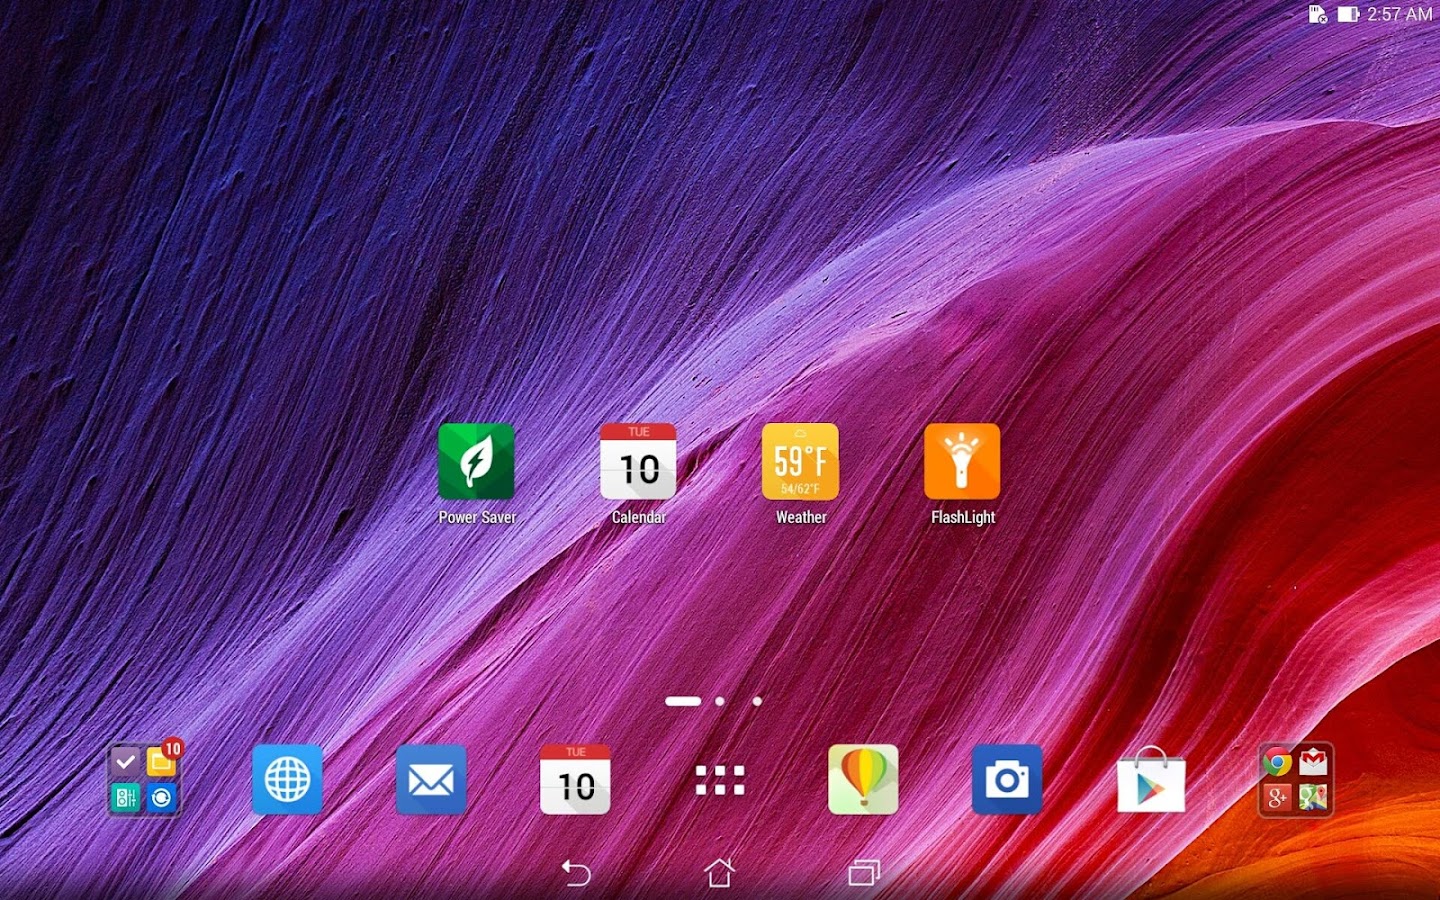Switch to the second home page dot
Viewport: 1440px width, 900px height.
720,701
